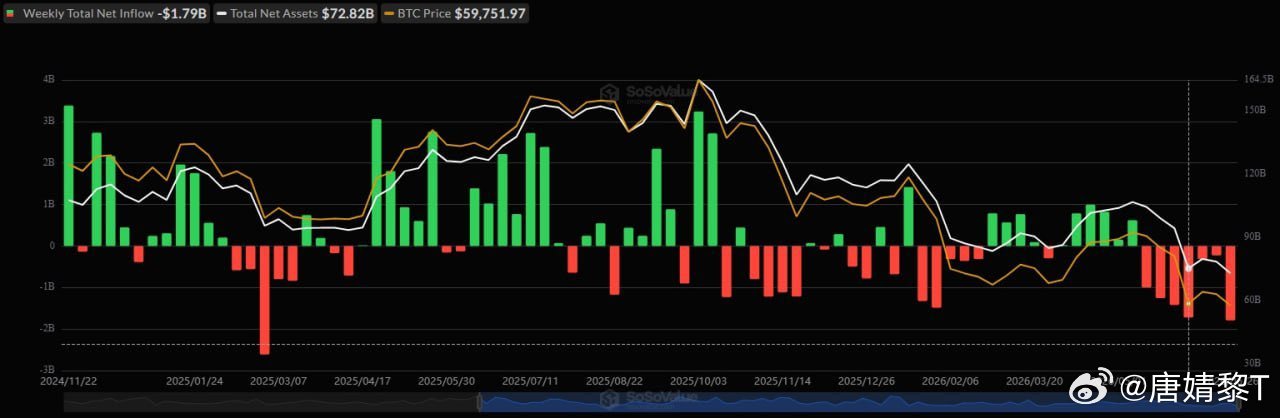This screenshot has height=418, width=1280.
Task: Click the last red bar at the chart's right end
Action: tap(1230, 282)
